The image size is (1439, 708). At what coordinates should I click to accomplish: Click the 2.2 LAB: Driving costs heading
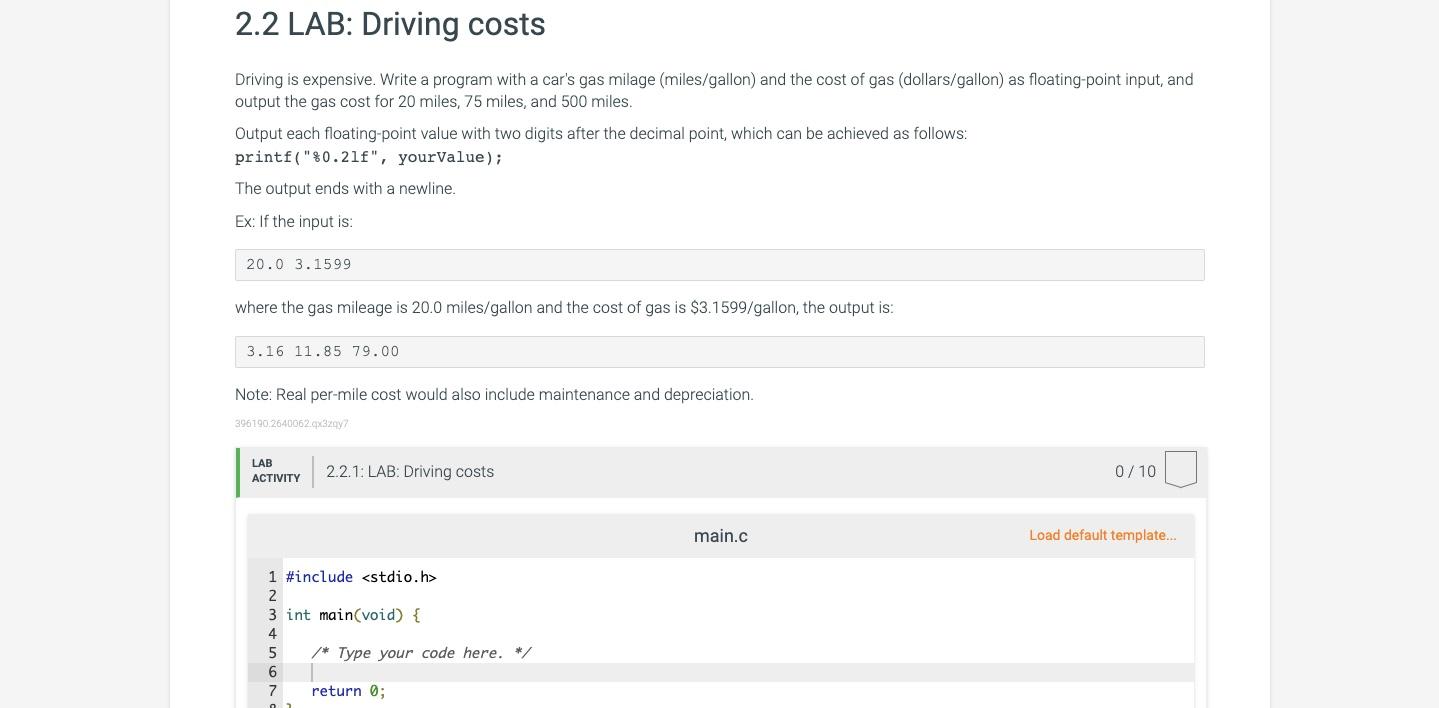pos(389,24)
